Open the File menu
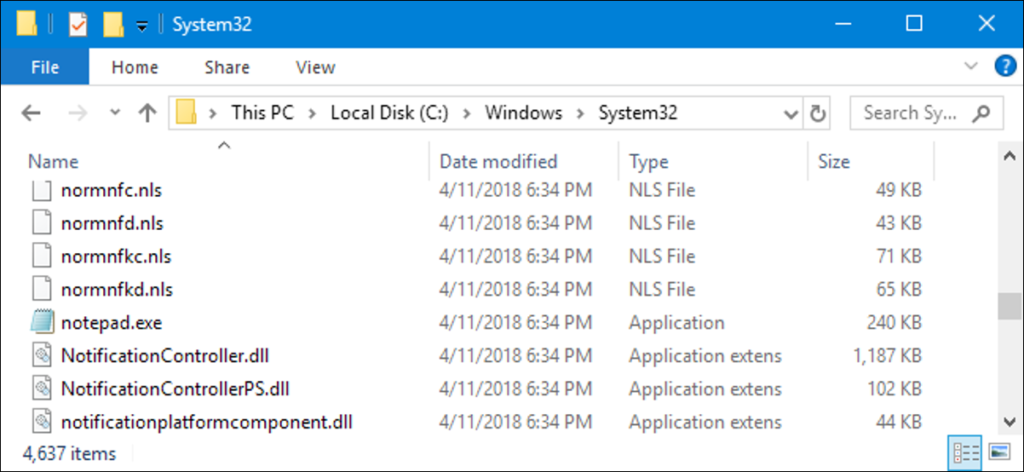 [45, 68]
